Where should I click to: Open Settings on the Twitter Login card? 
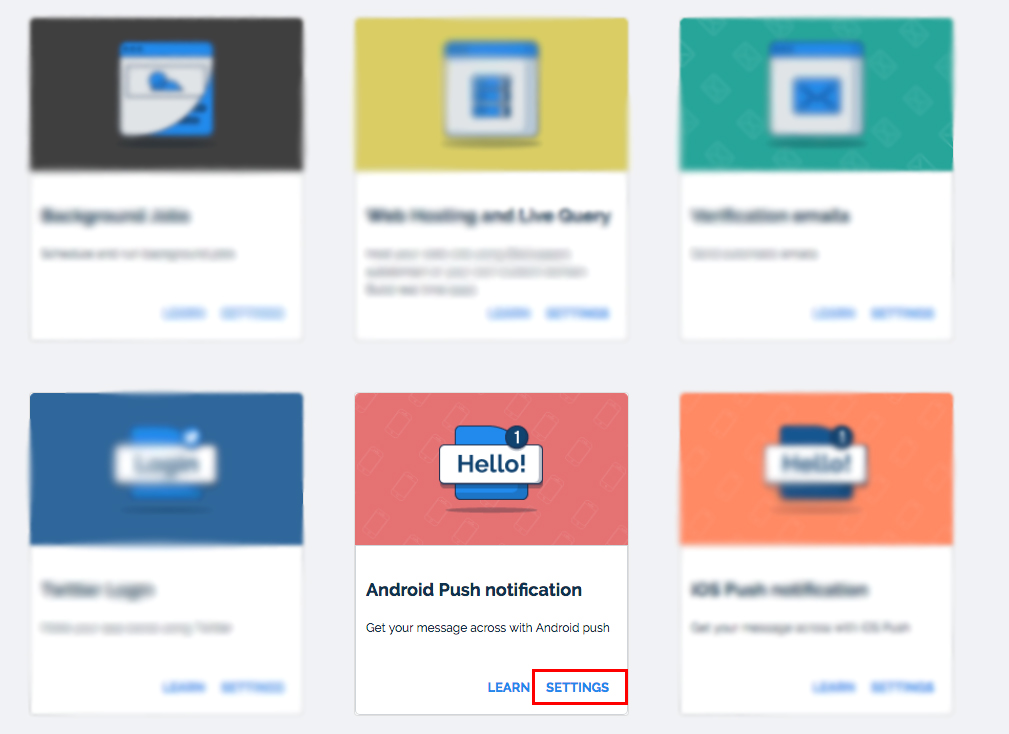[252, 687]
